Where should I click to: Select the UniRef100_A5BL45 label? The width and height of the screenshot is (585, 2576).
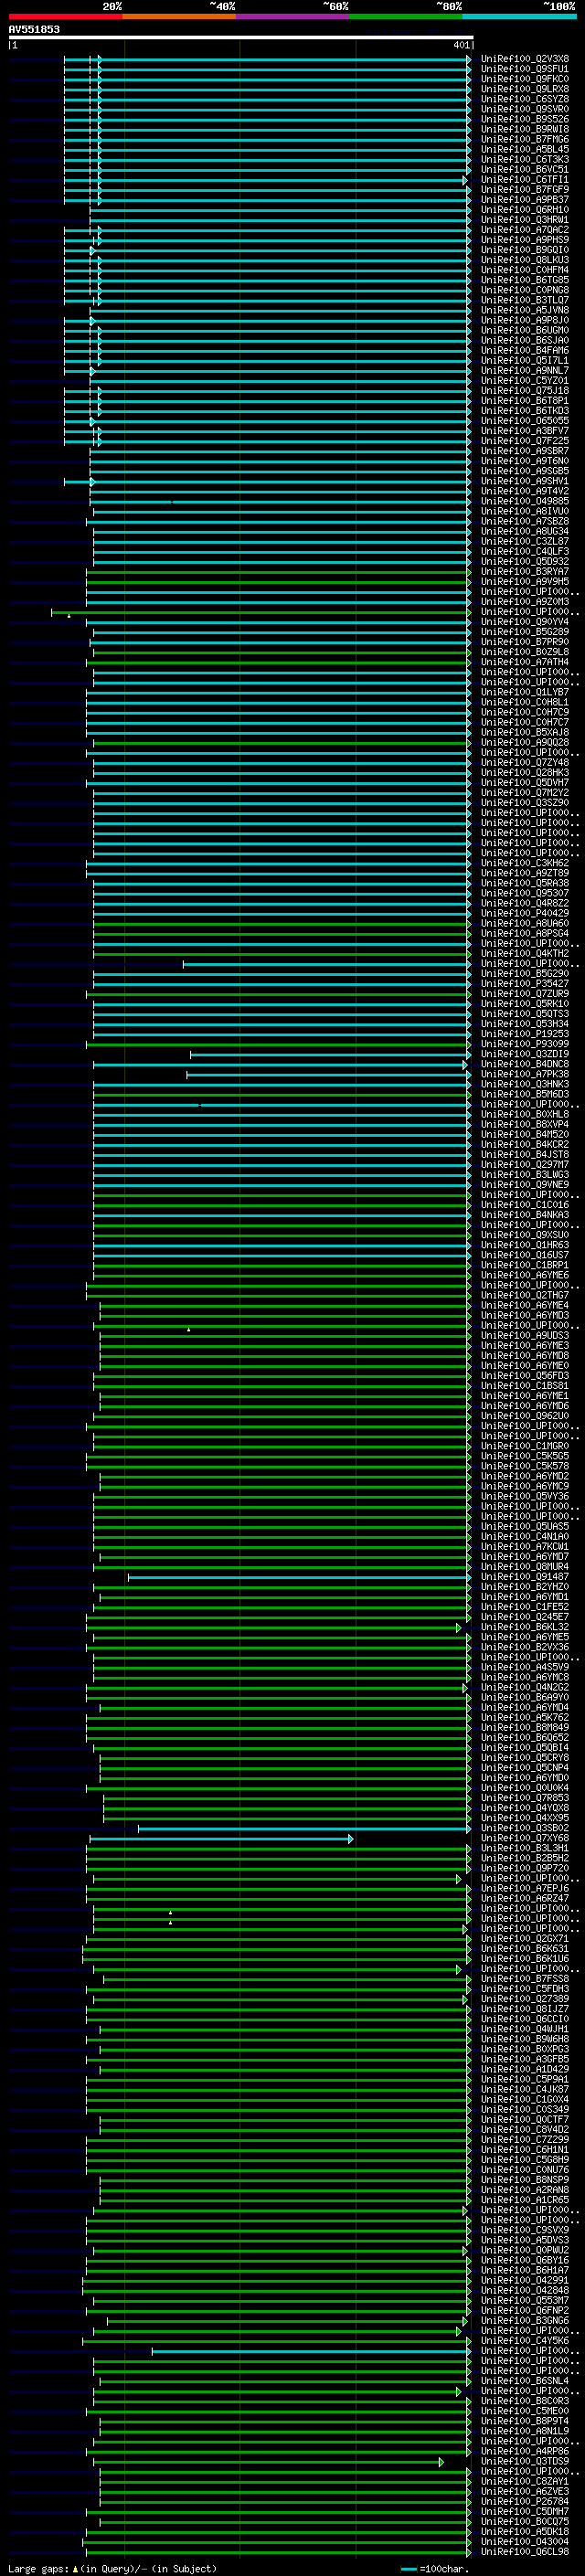(525, 149)
